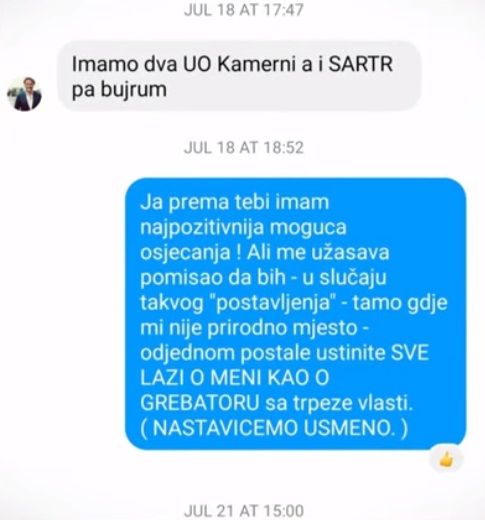
Task: Click the "Ja prema tebi imam" line
Action: 235,203
